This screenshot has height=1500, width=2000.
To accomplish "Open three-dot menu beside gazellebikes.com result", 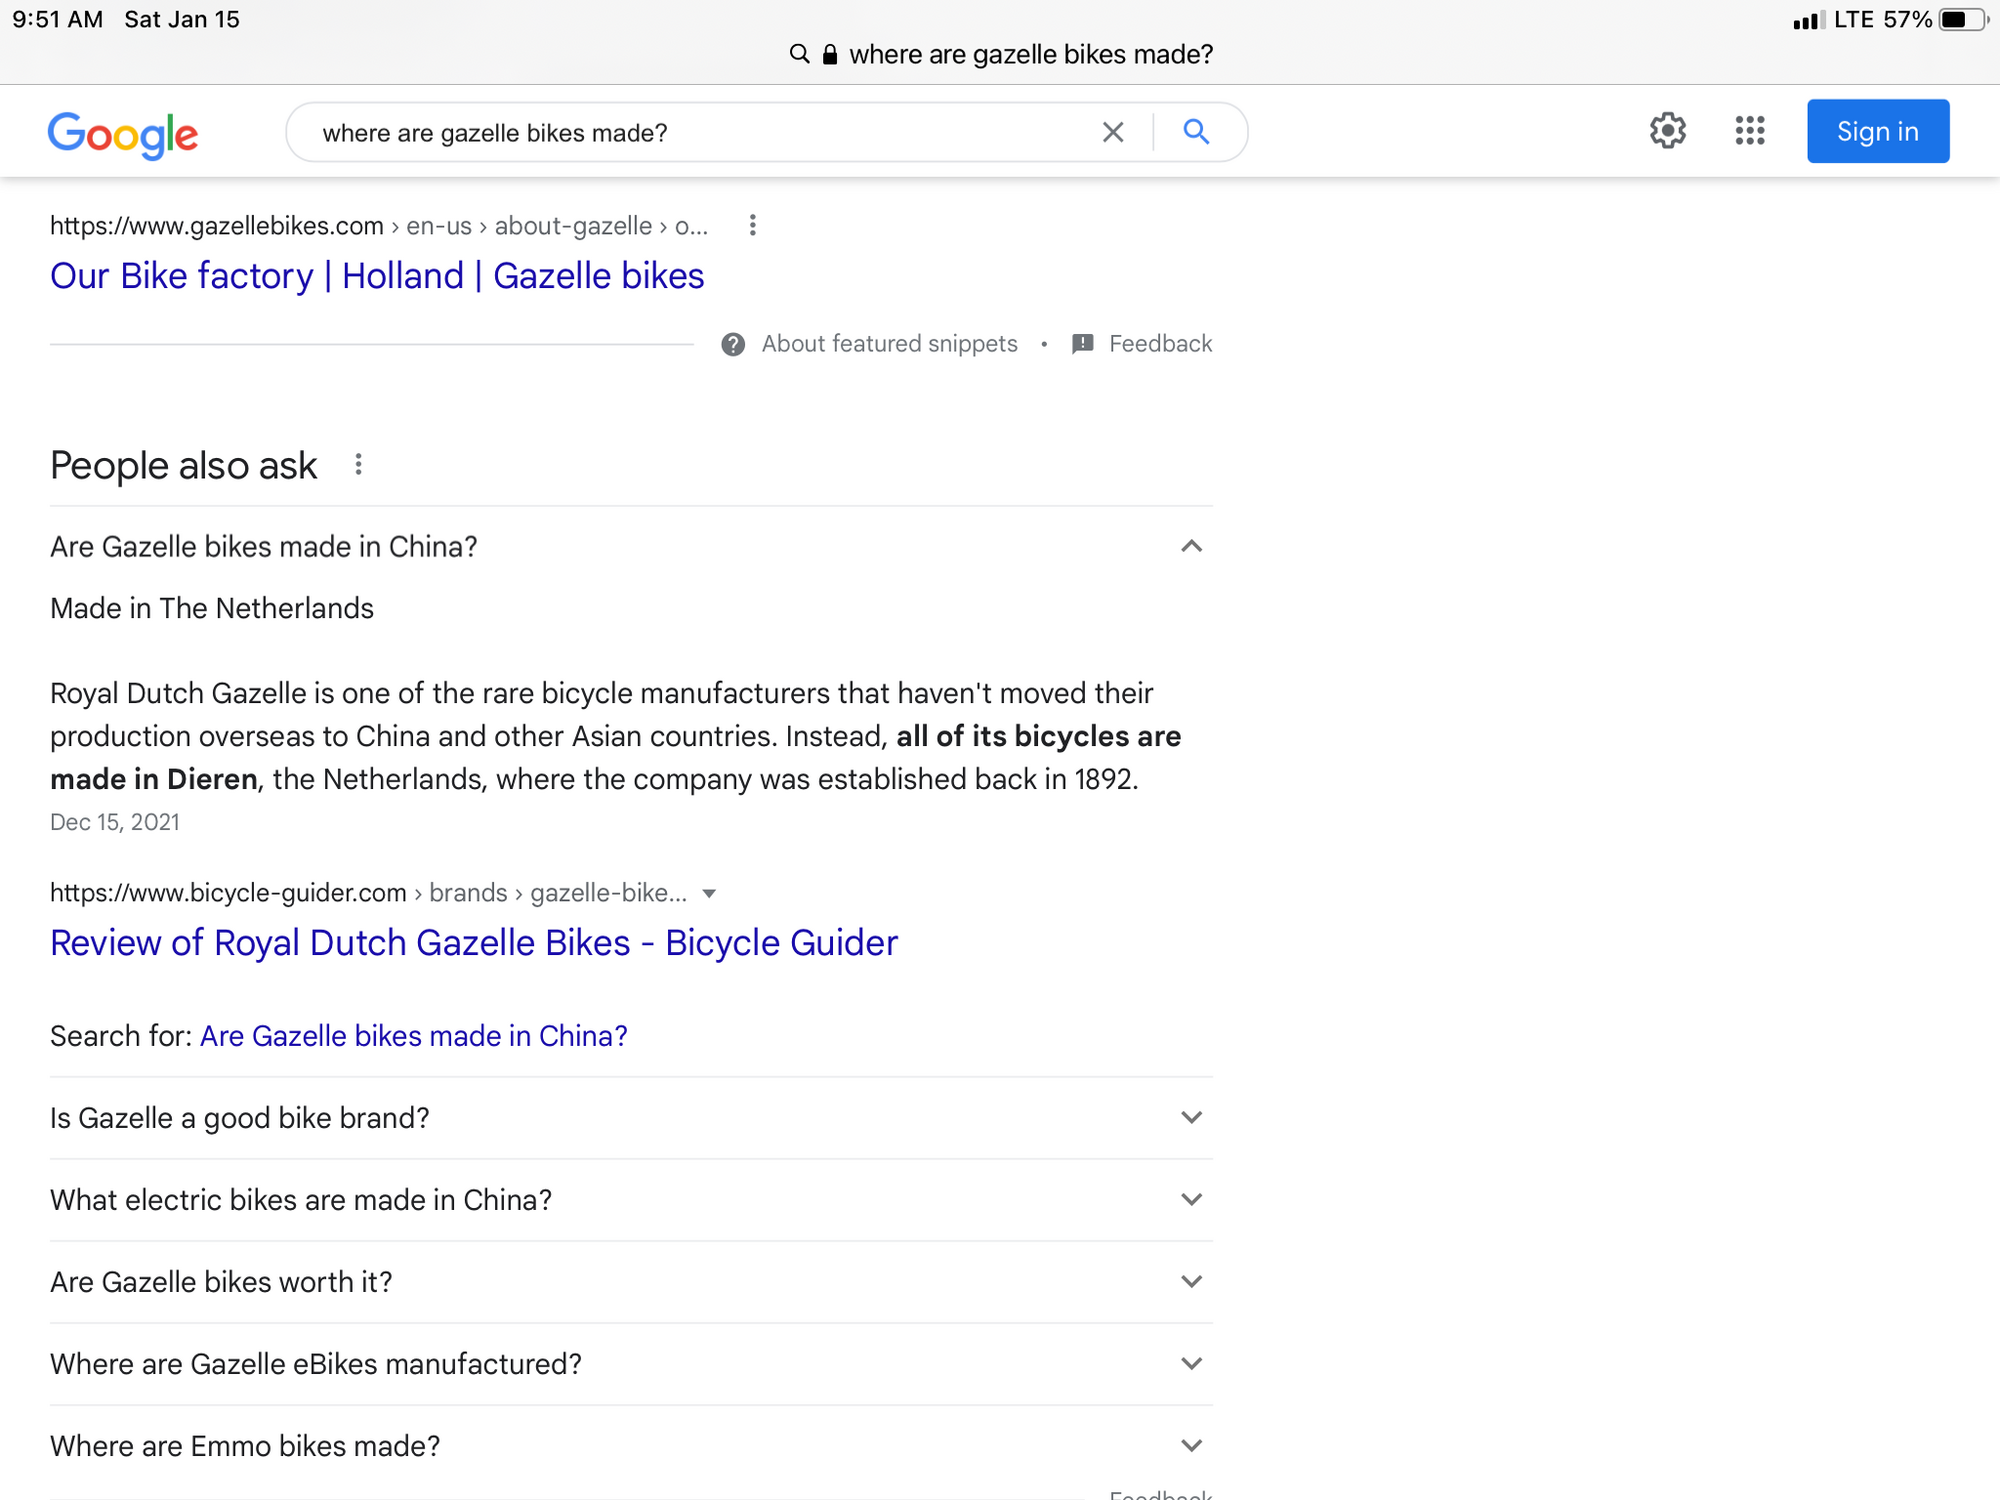I will coord(753,226).
